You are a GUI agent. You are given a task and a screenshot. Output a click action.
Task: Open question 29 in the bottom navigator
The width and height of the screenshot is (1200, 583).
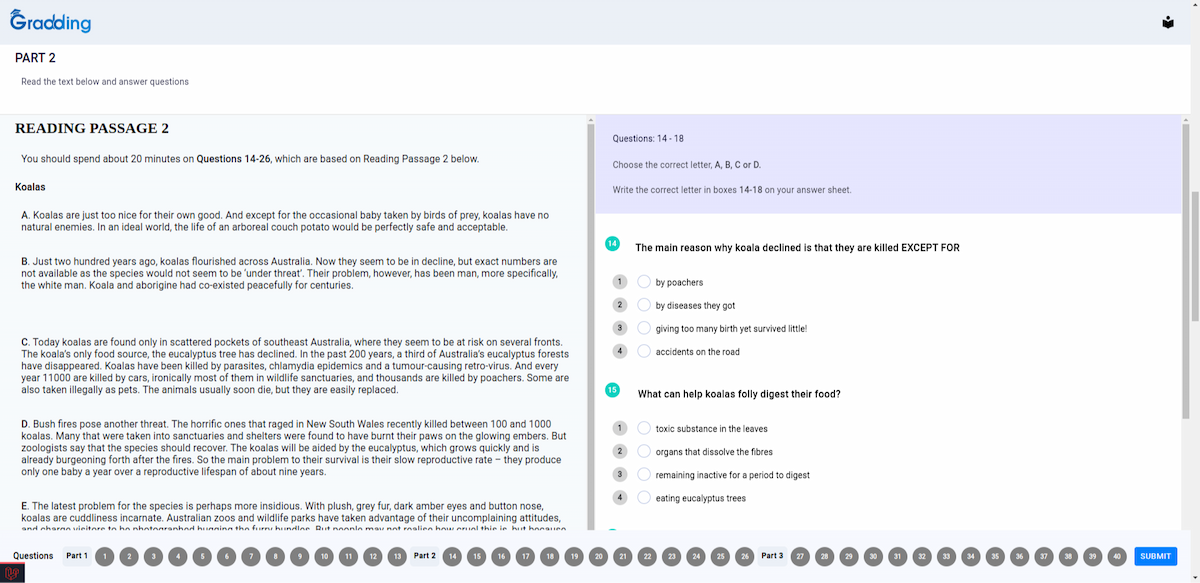click(849, 556)
